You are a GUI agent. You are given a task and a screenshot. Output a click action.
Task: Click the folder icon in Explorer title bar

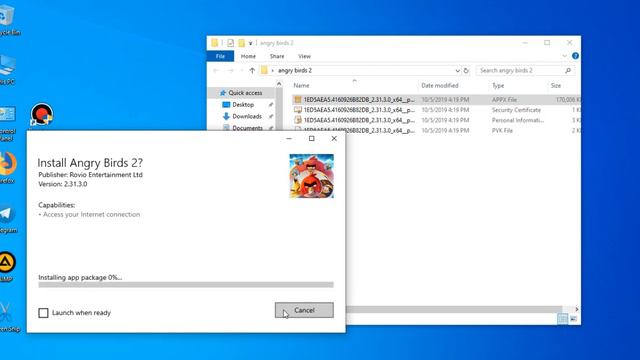215,43
